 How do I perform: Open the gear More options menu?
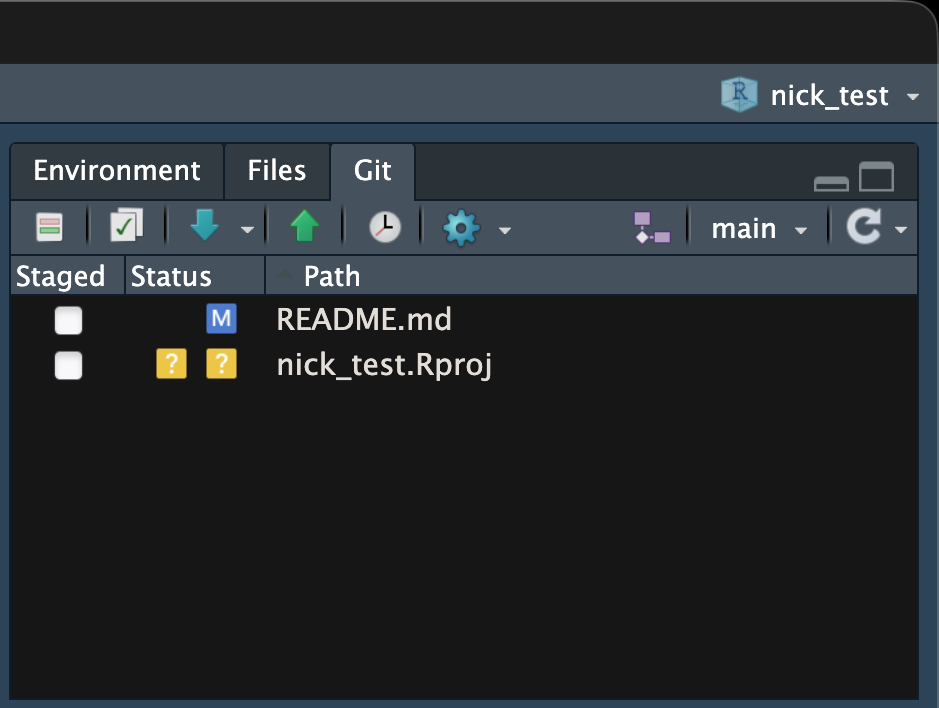(x=461, y=228)
